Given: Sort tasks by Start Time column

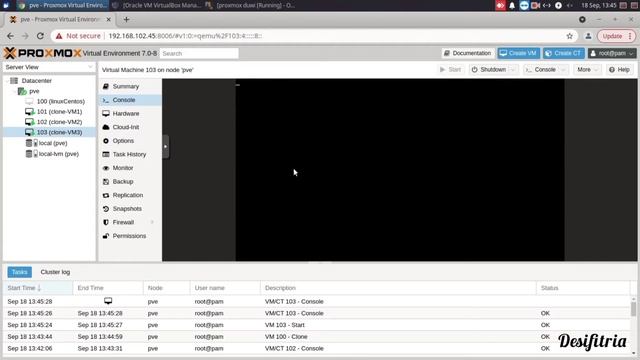Looking at the screenshot, I should tap(38, 288).
